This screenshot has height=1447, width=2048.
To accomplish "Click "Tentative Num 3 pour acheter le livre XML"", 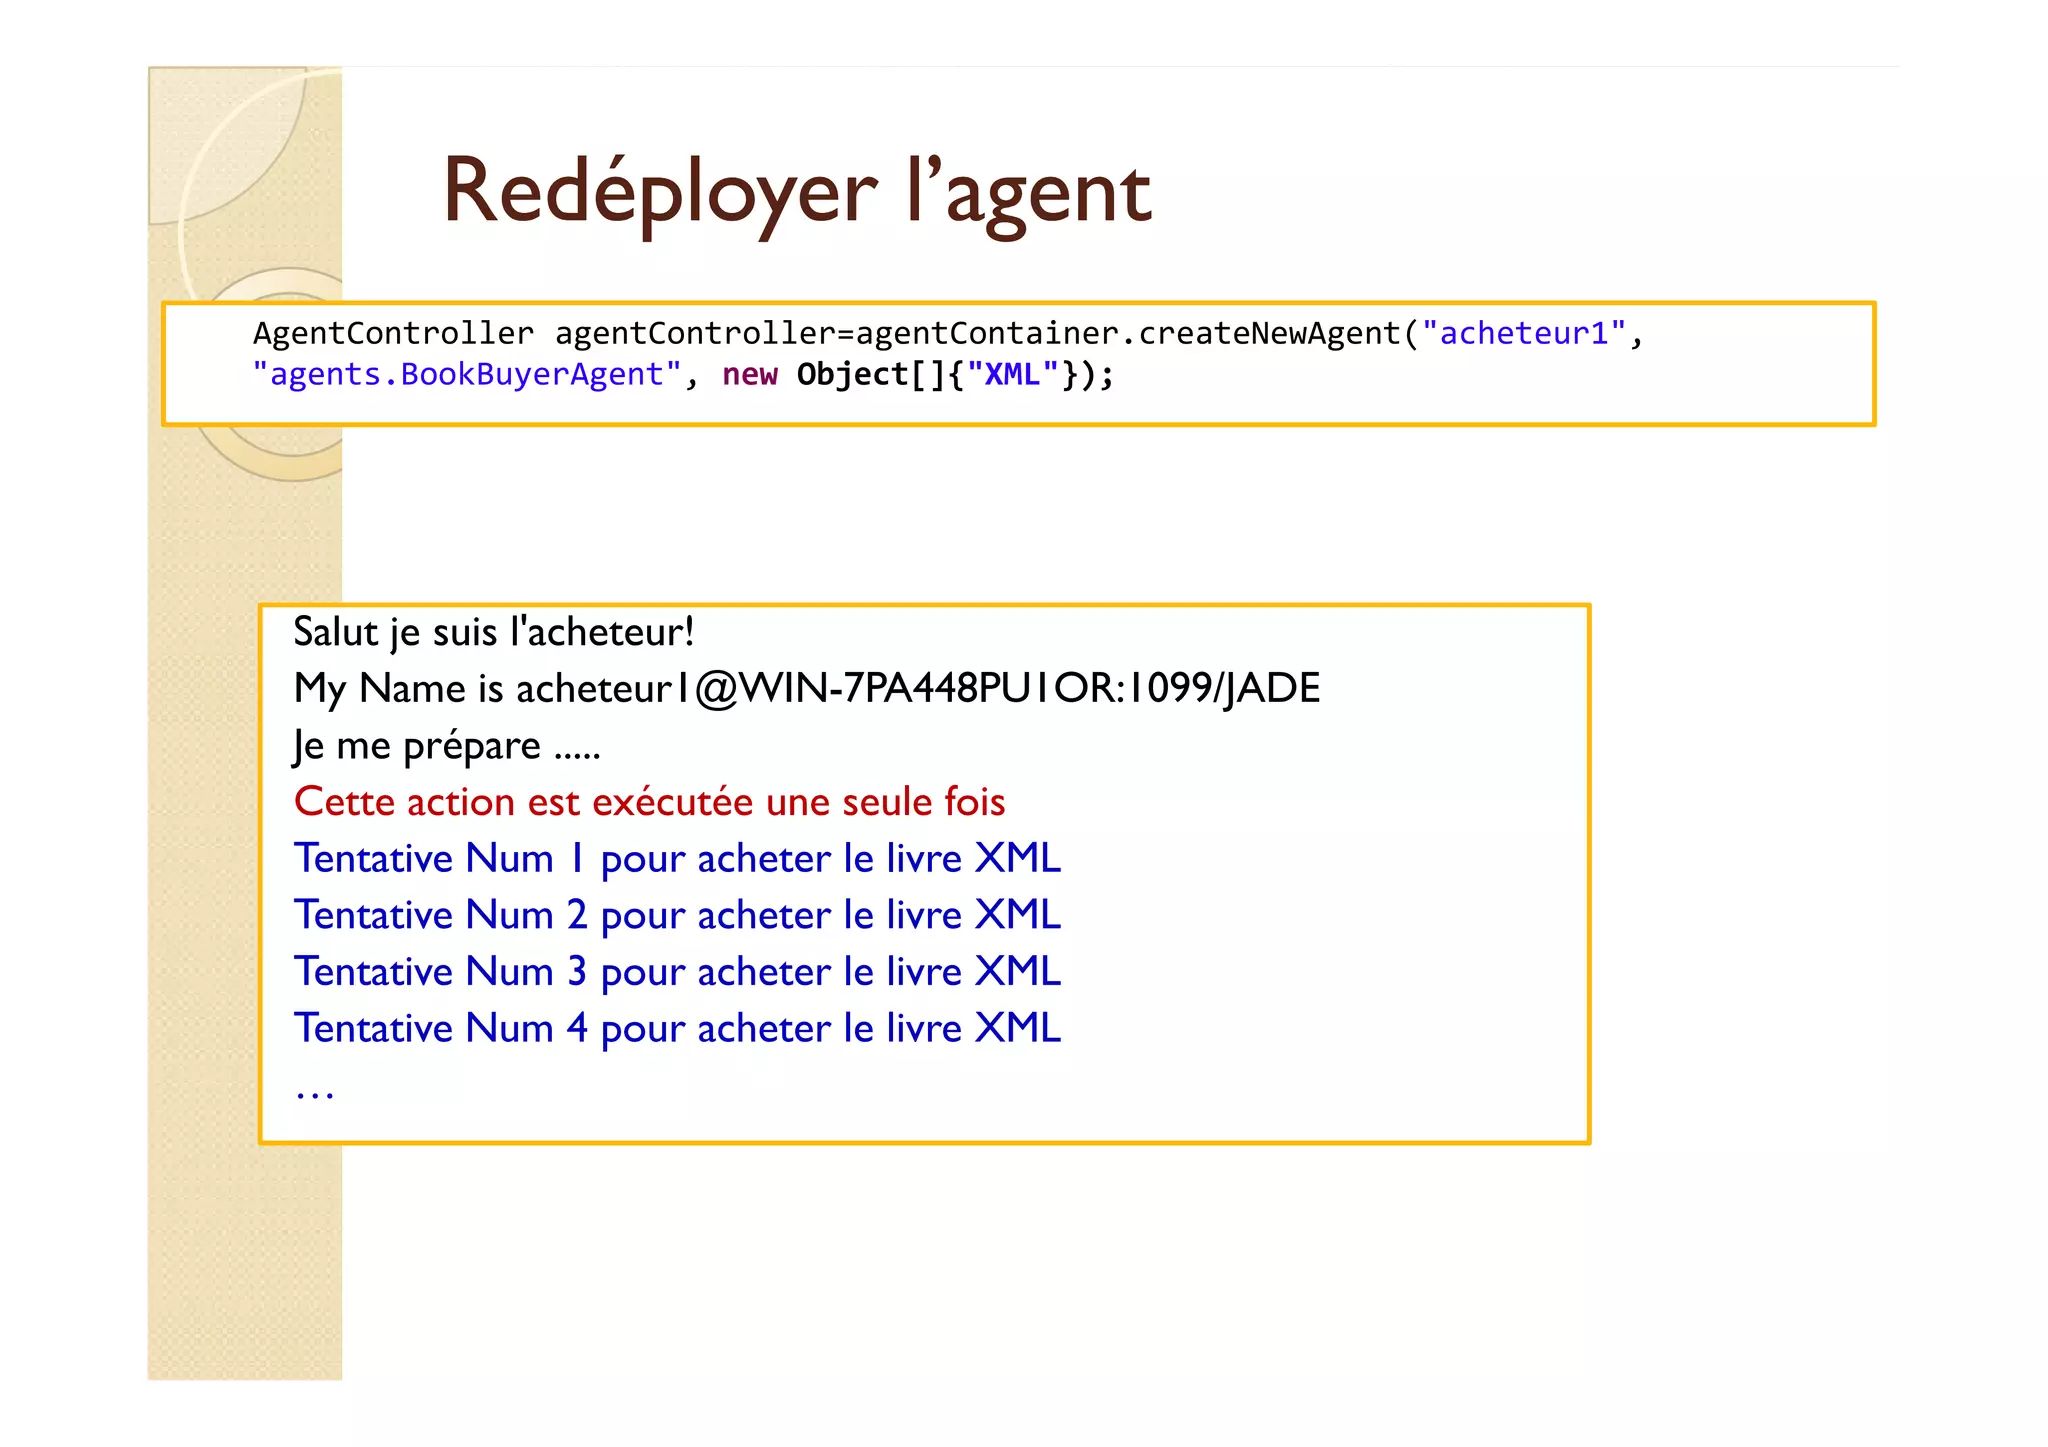I will [x=677, y=972].
